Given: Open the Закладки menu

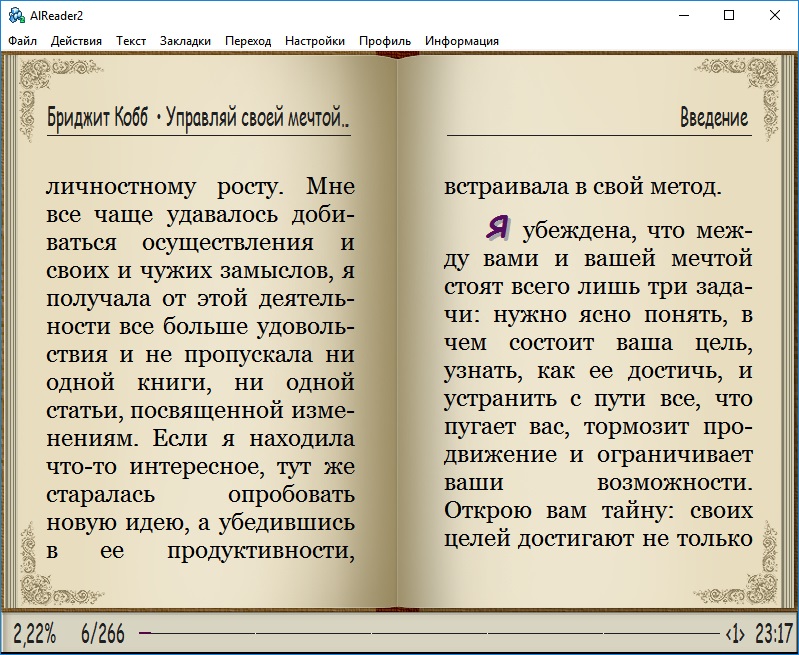Looking at the screenshot, I should 185,41.
